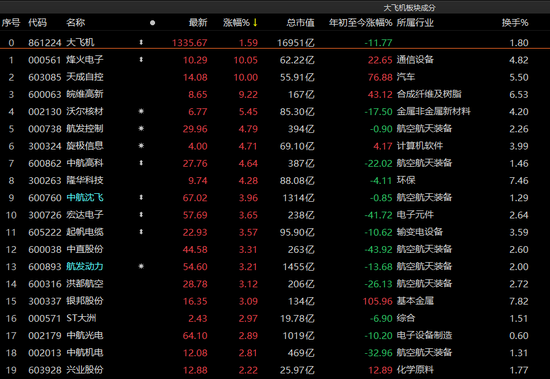Open stock ST大洲
Image resolution: width=550 pixels, height=379 pixels.
pos(81,318)
